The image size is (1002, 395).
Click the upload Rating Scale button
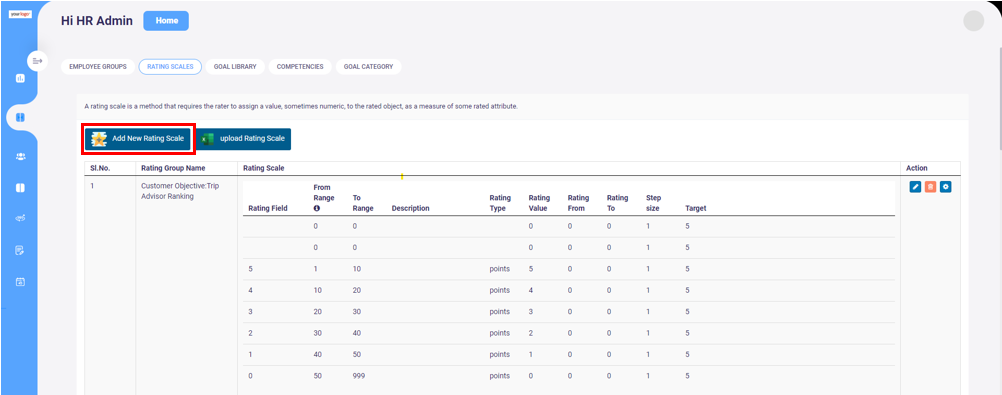[243, 139]
